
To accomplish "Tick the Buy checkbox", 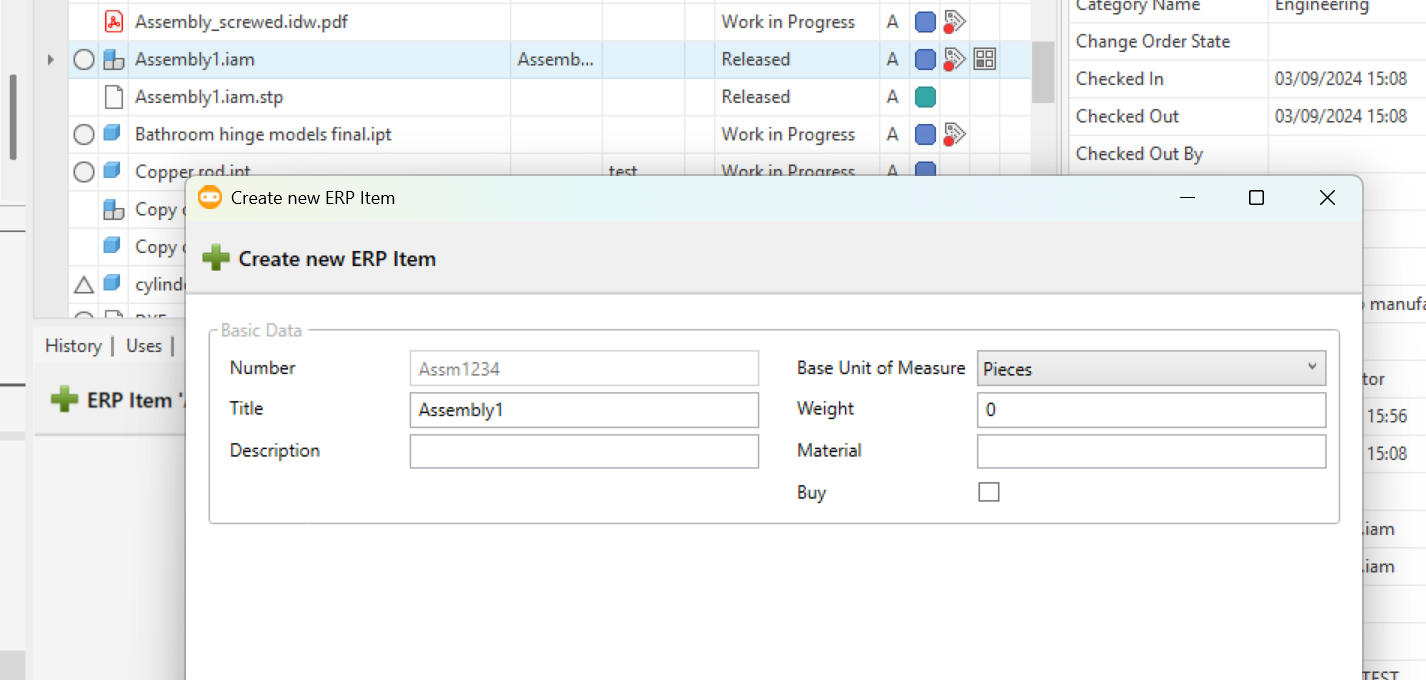I will [x=989, y=492].
